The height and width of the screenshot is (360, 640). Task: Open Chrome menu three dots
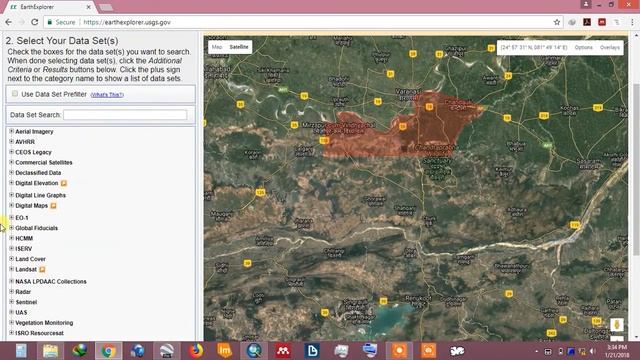click(632, 22)
